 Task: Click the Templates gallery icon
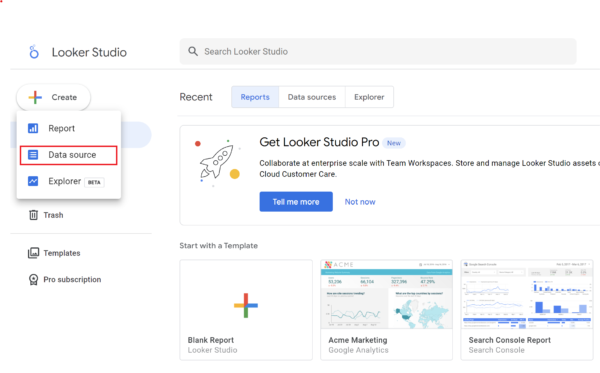33,253
